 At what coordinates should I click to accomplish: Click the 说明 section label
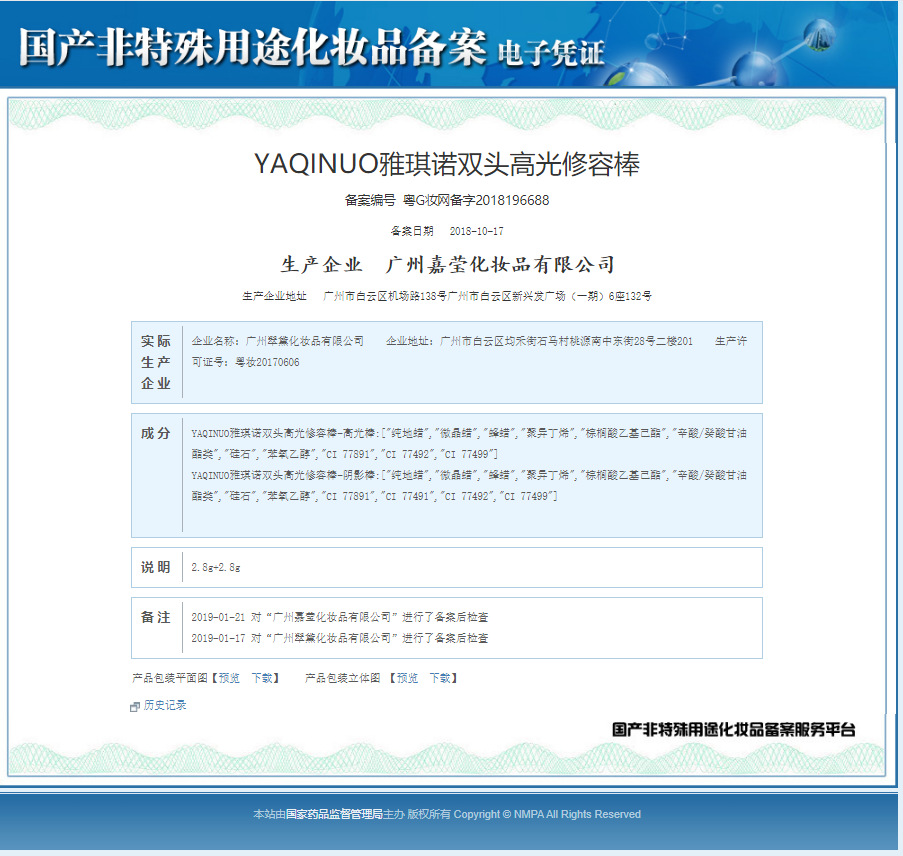point(156,567)
